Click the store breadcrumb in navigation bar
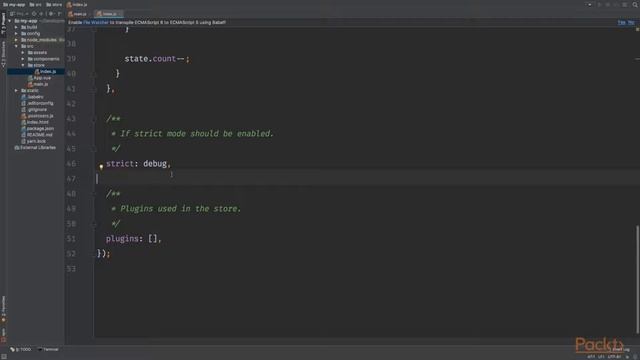 pyautogui.click(x=54, y=4)
